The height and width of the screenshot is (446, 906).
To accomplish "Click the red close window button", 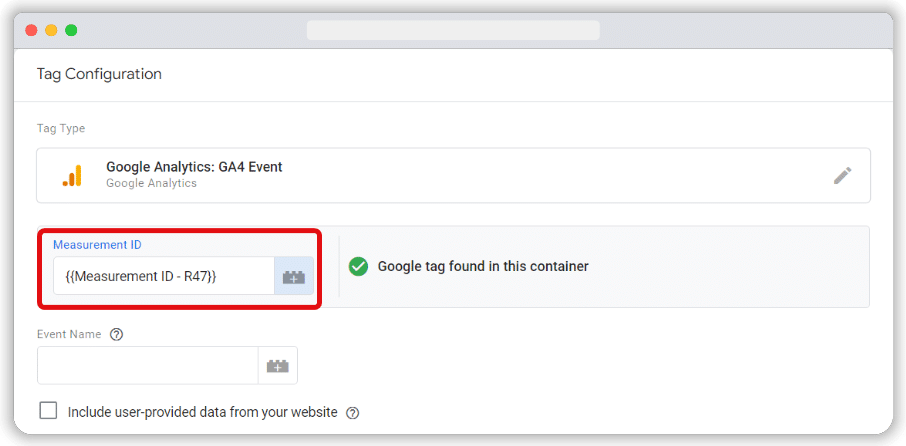I will 32,30.
